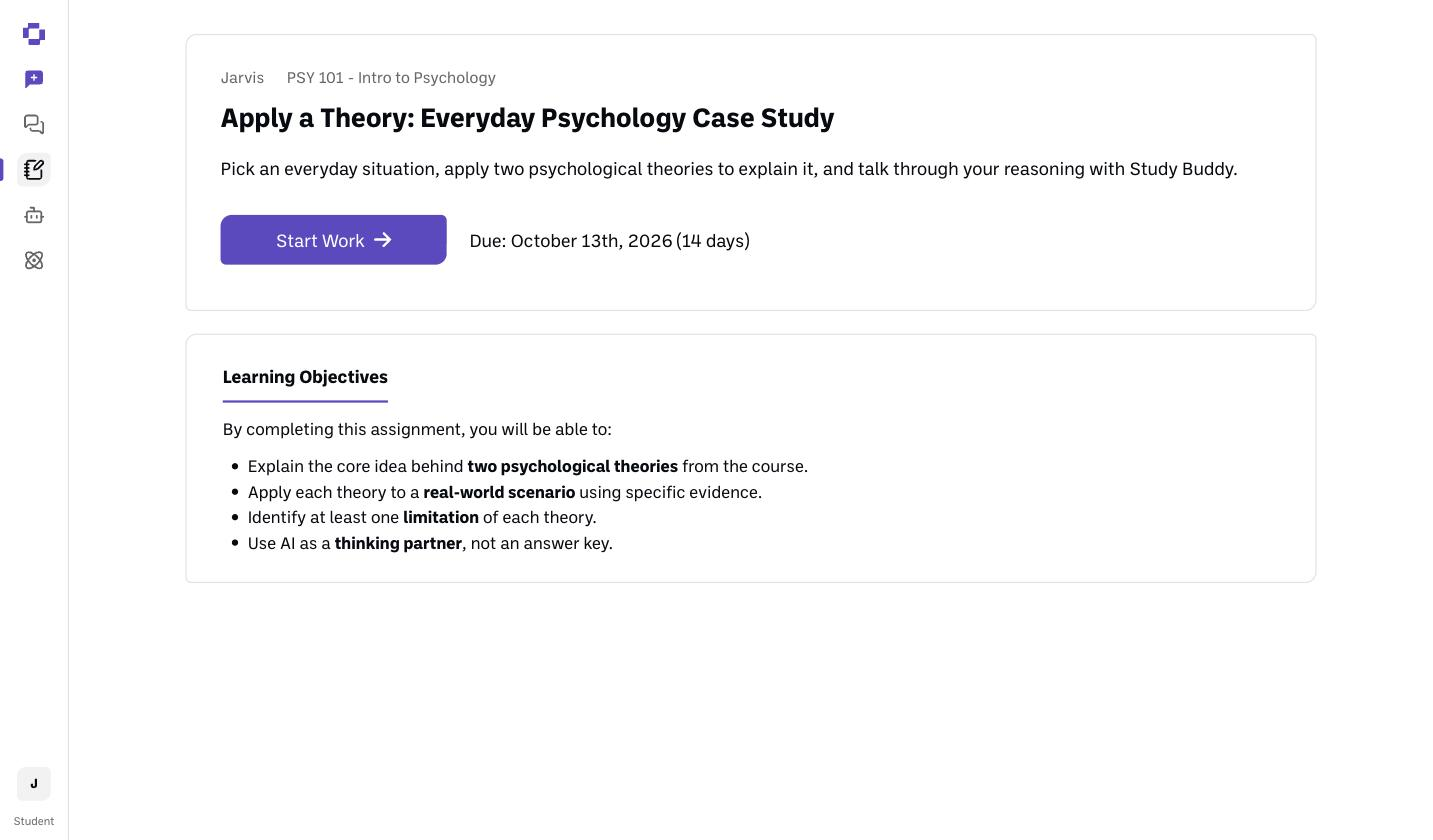The width and height of the screenshot is (1433, 840).
Task: Click the assignment title heading
Action: [527, 118]
